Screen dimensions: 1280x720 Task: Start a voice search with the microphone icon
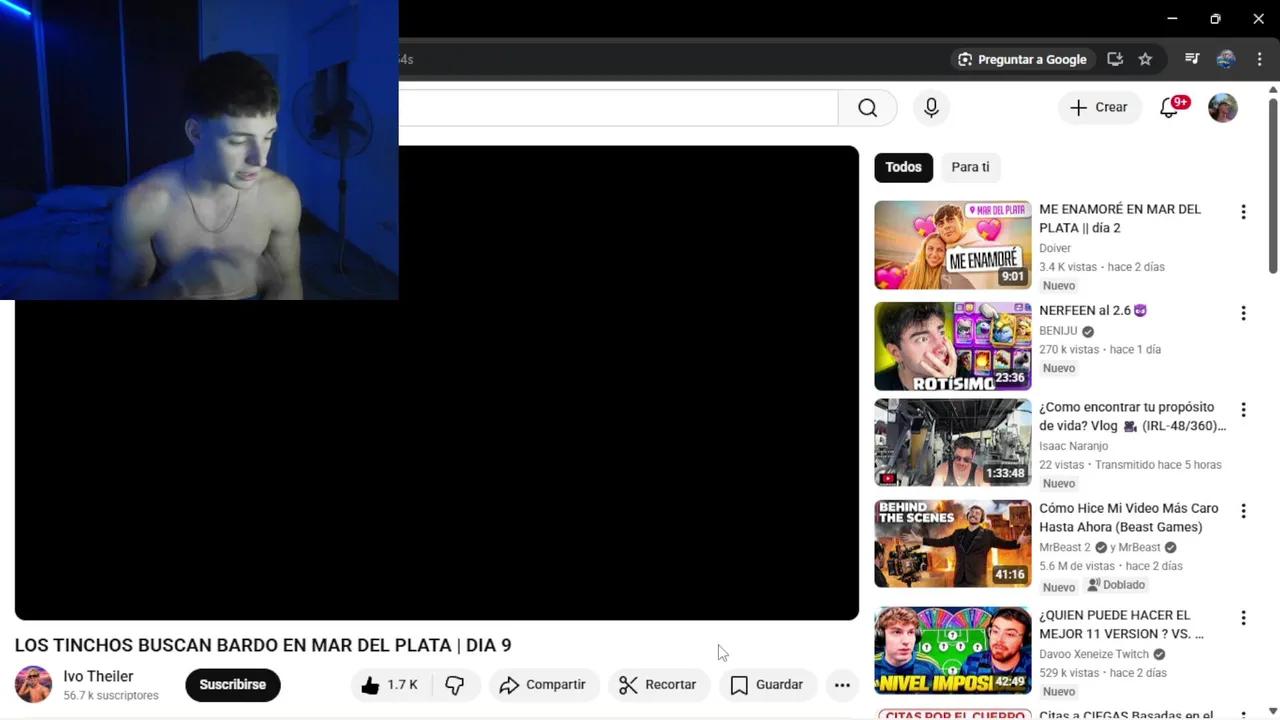pos(931,107)
